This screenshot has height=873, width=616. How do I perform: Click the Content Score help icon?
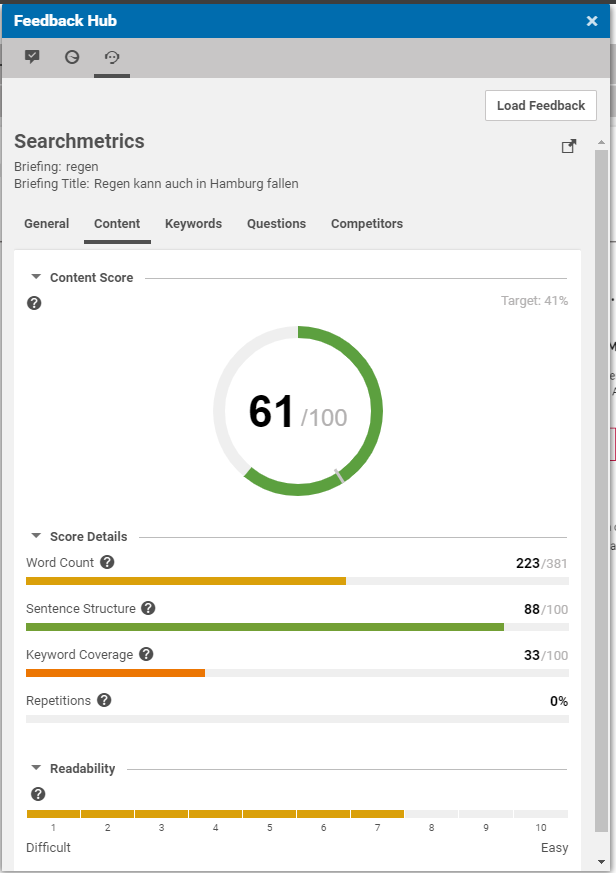pyautogui.click(x=34, y=303)
